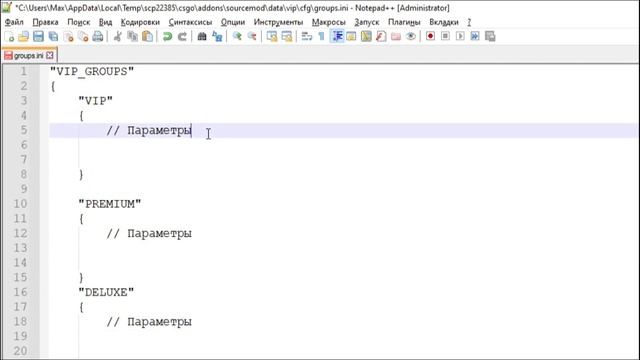Click the Copy toolbar icon

point(133,37)
